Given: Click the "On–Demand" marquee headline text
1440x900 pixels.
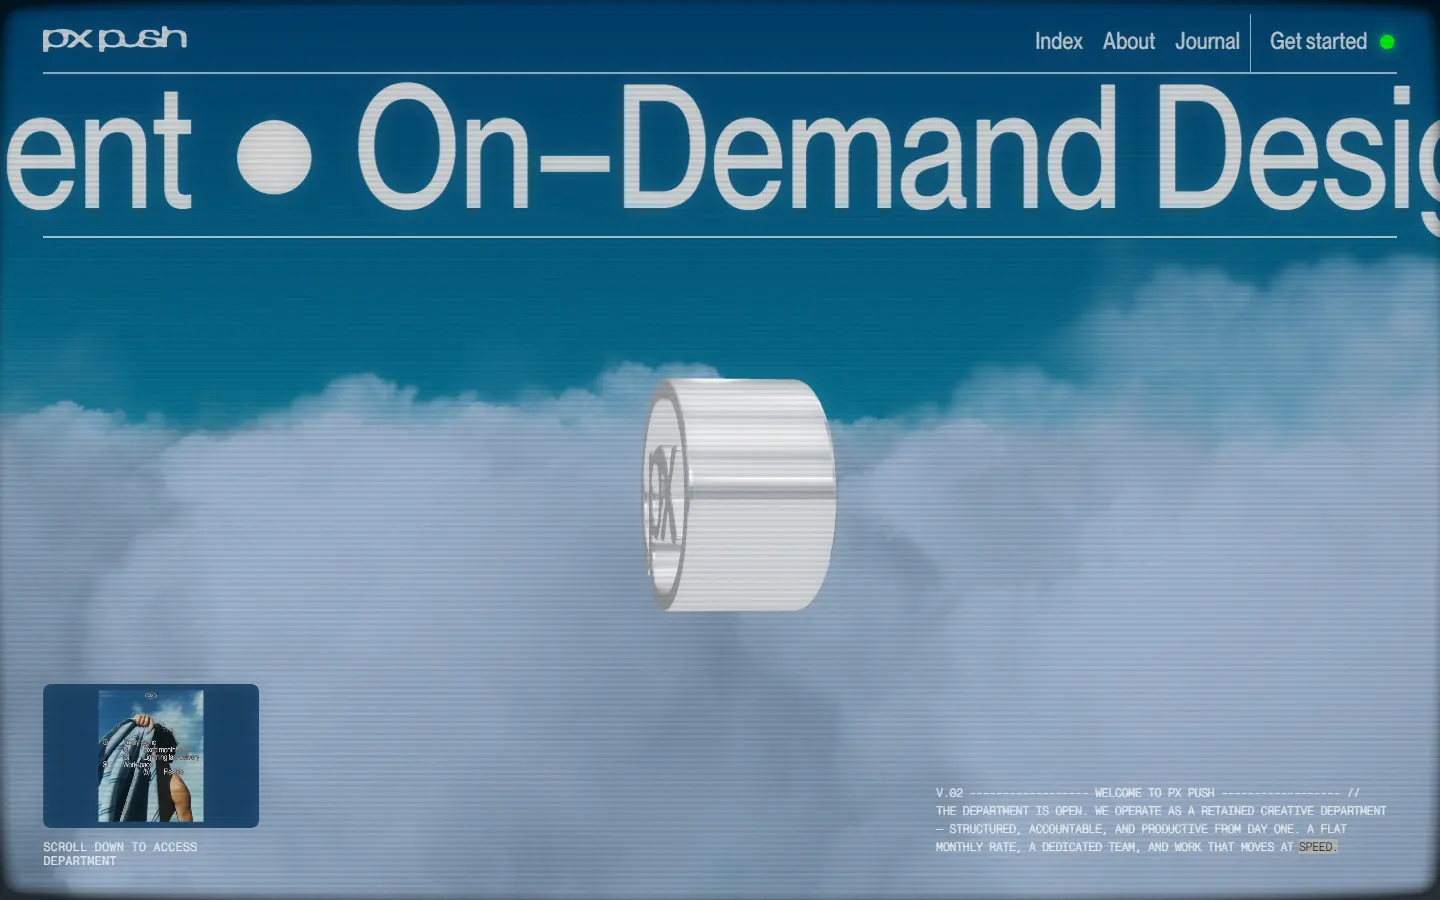Looking at the screenshot, I should click(736, 149).
